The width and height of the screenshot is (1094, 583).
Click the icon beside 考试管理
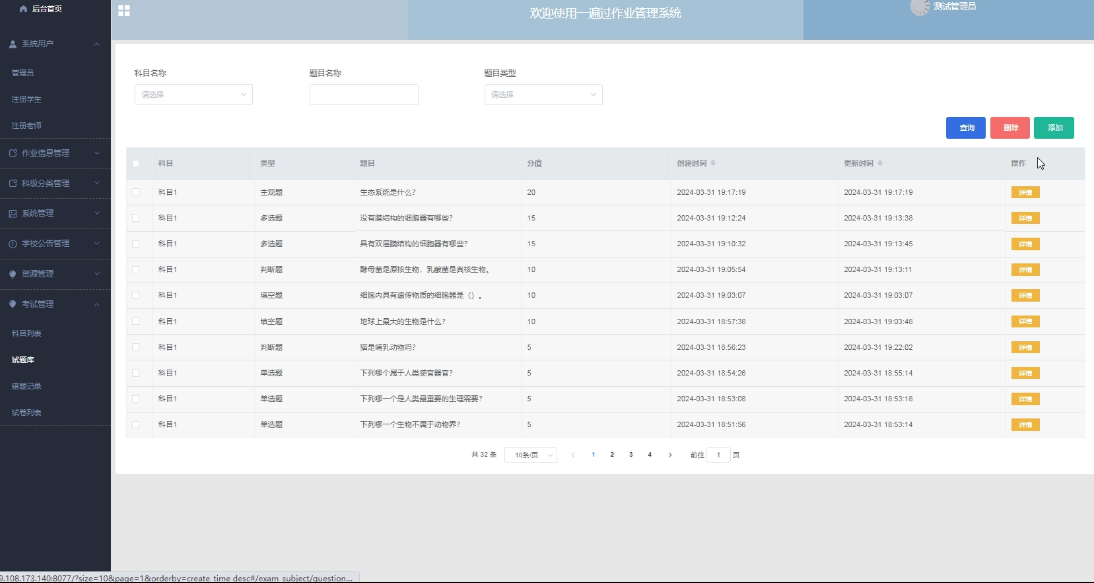click(x=13, y=304)
